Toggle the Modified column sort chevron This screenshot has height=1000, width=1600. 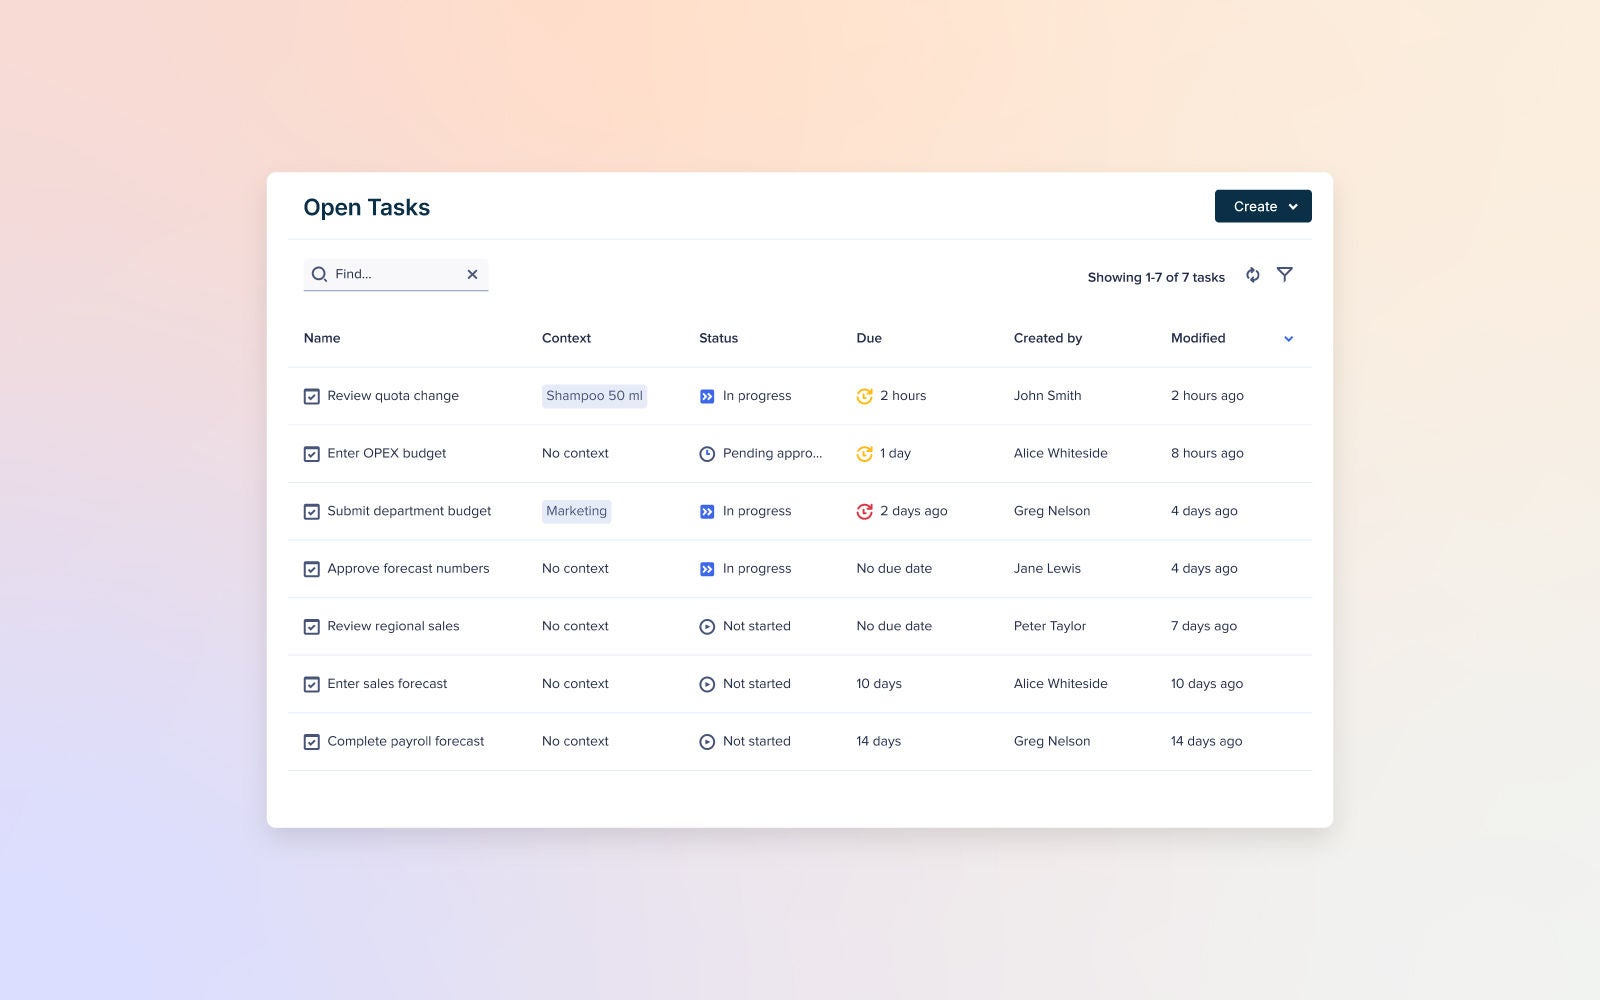pos(1288,338)
